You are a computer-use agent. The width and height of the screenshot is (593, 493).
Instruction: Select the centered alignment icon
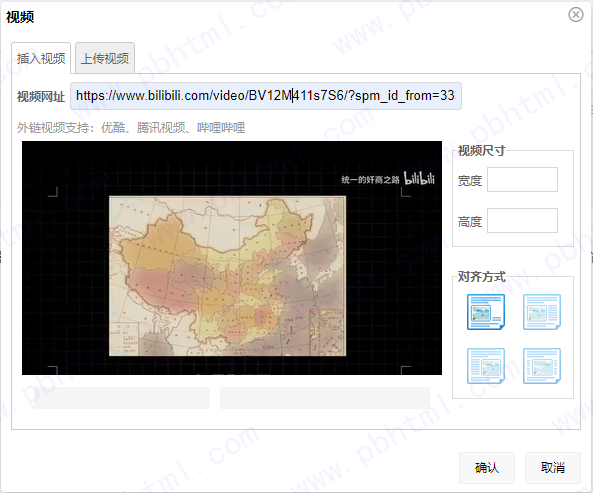[x=542, y=366]
